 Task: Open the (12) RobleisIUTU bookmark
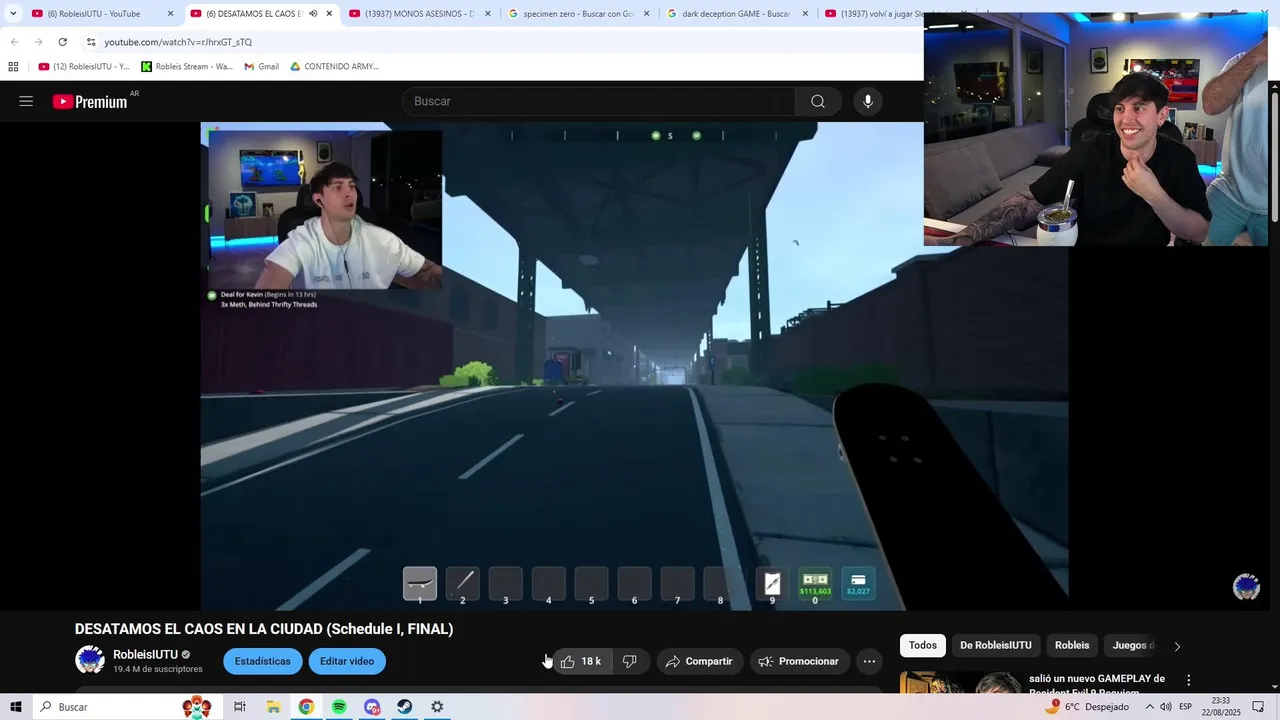[84, 67]
